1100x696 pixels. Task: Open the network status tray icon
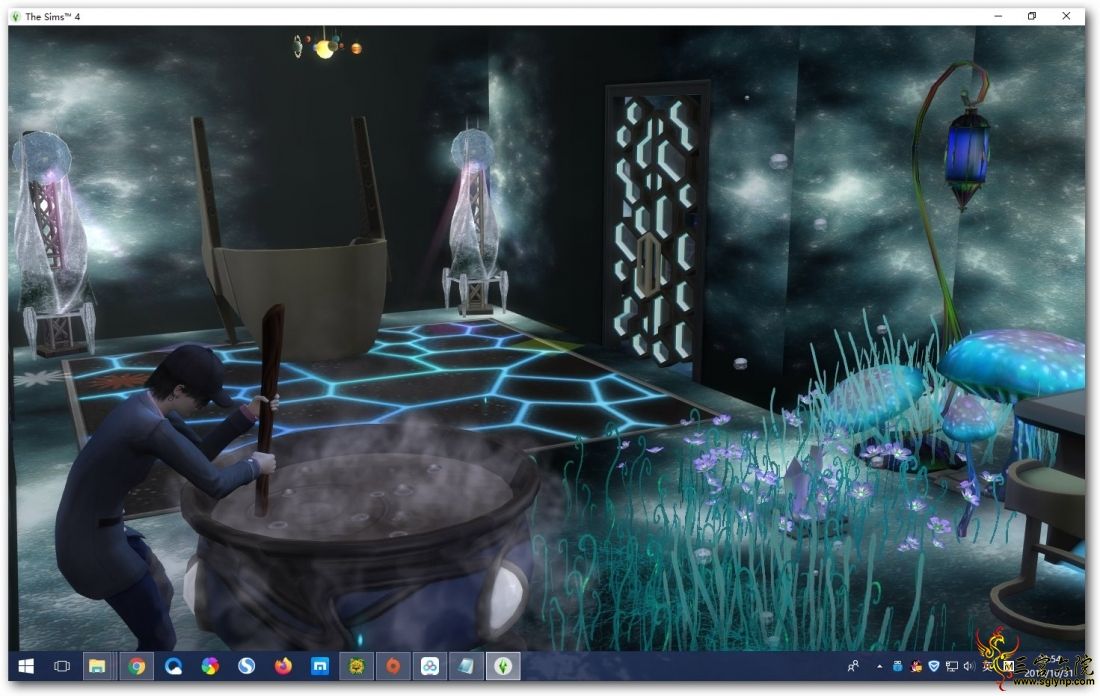(x=952, y=666)
